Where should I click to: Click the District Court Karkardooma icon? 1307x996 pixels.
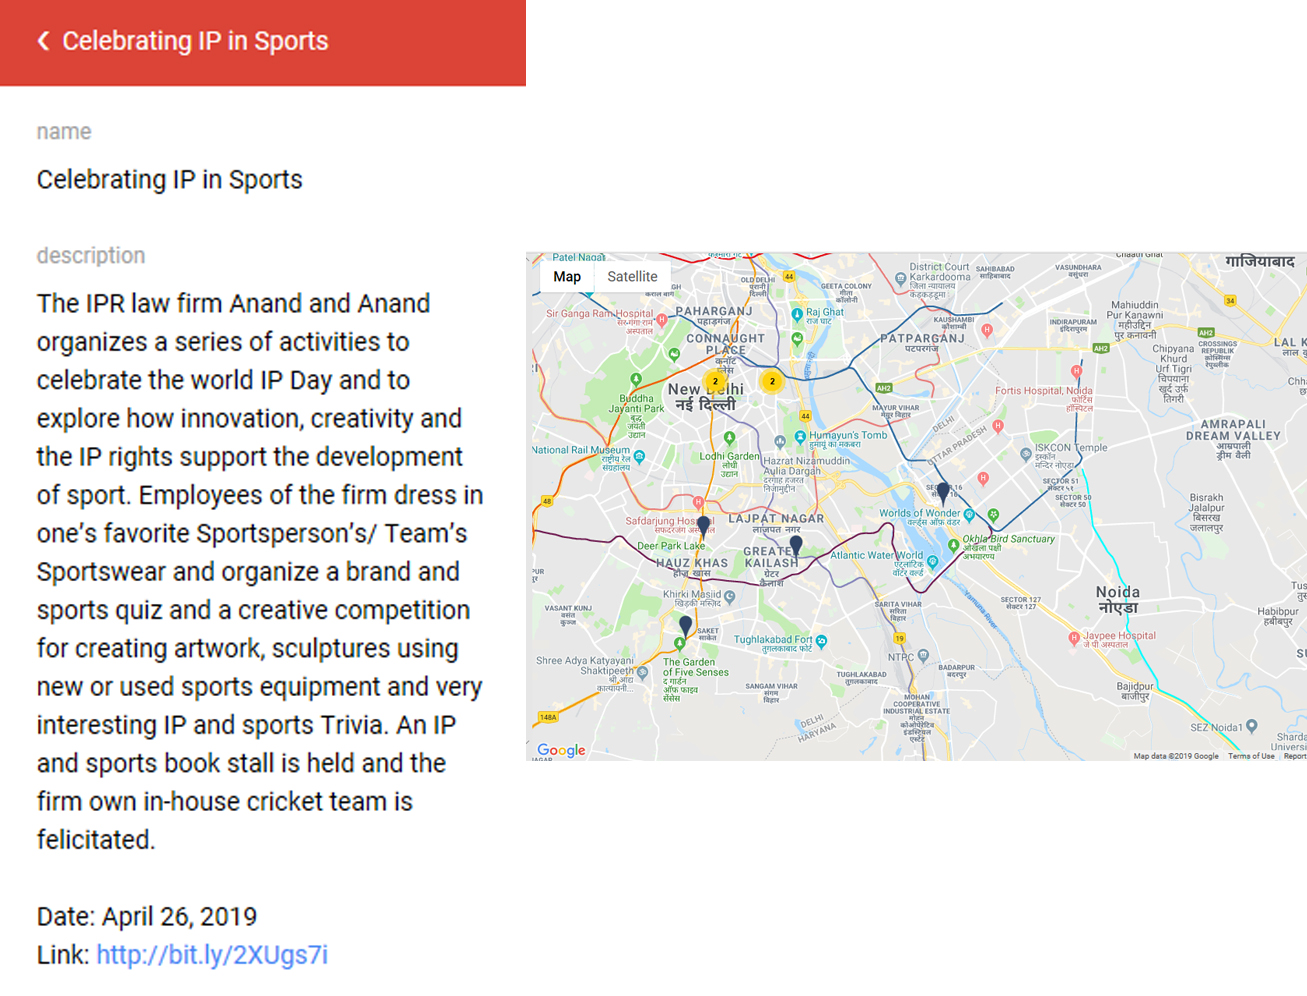click(x=901, y=279)
